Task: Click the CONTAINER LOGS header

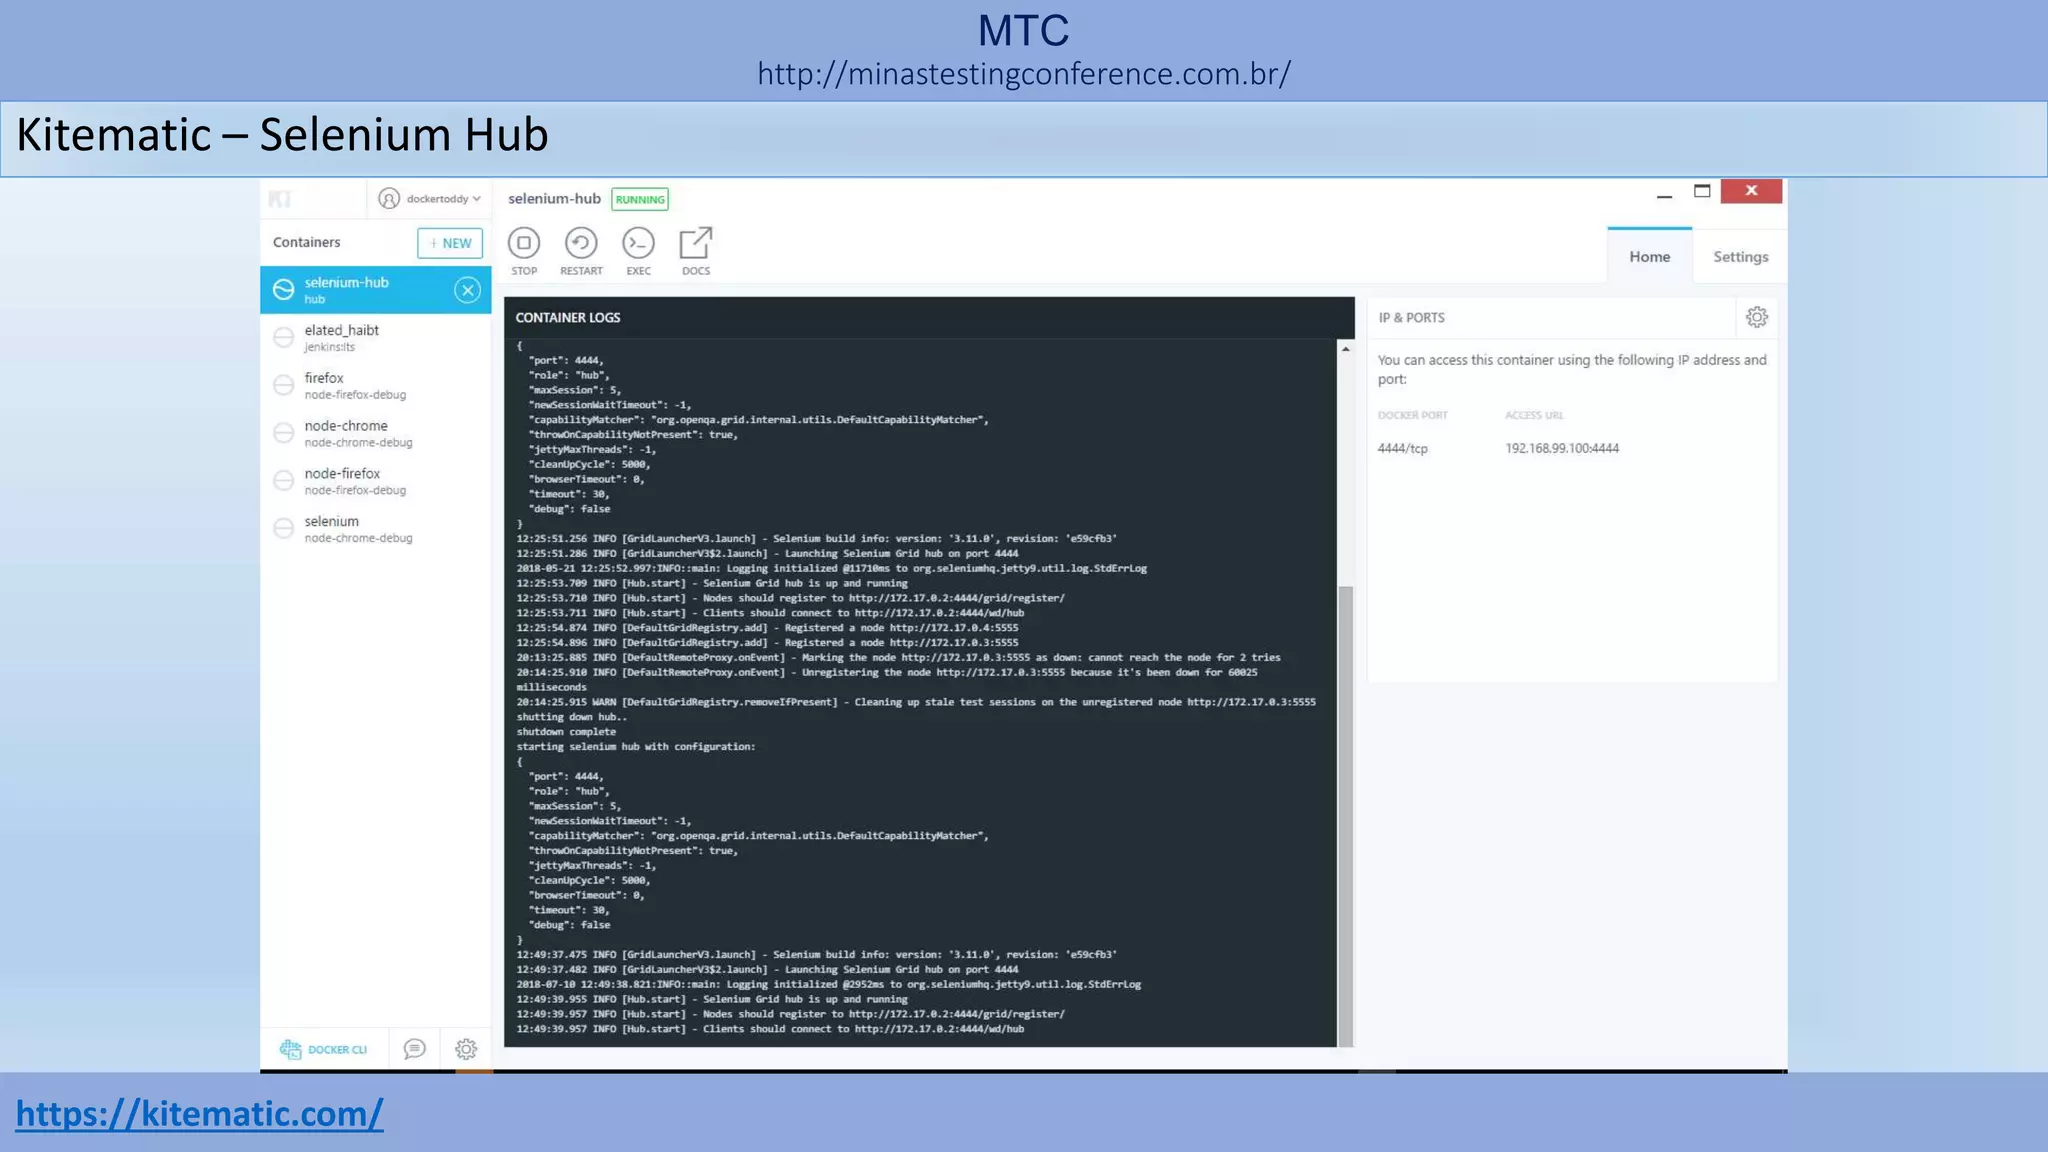Action: click(x=568, y=317)
